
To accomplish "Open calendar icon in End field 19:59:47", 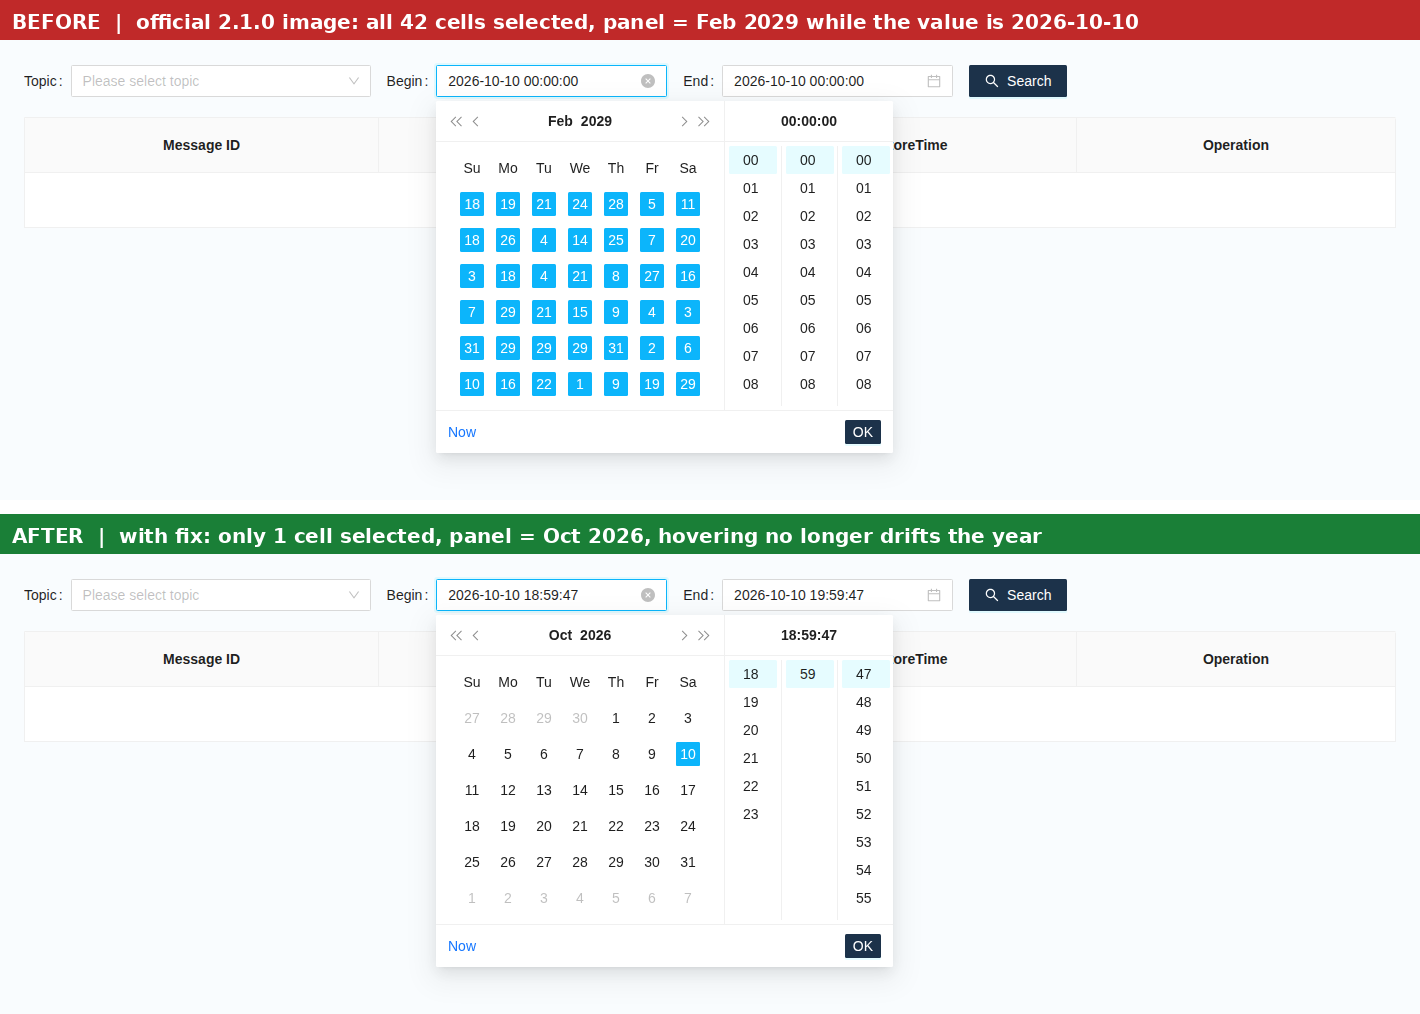I will (x=934, y=595).
